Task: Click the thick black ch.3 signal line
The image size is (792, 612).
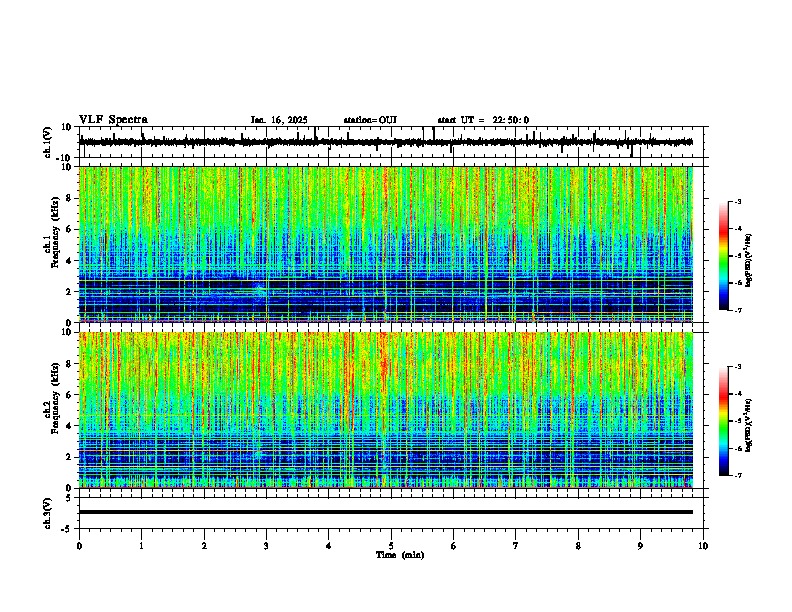Action: [x=386, y=512]
